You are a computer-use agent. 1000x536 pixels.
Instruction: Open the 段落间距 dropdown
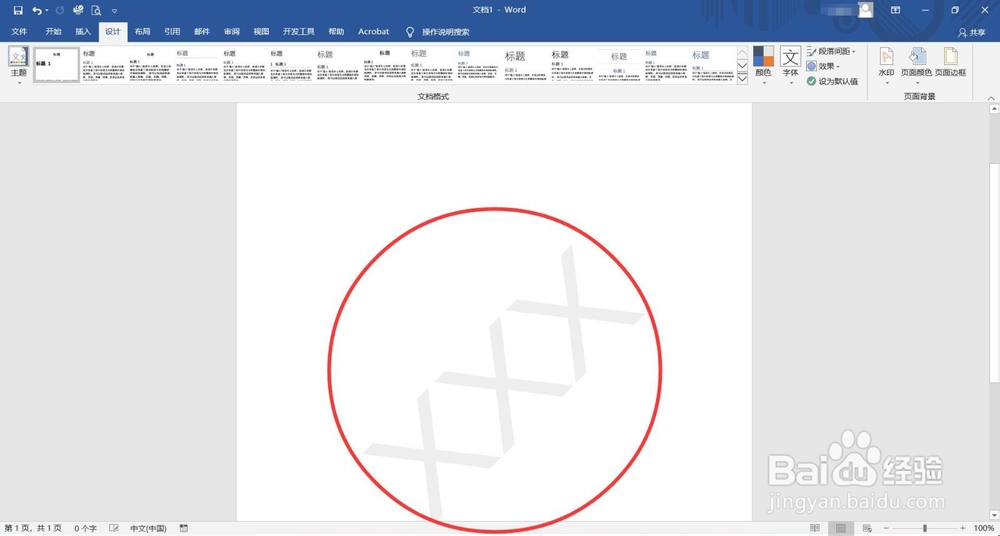coord(831,51)
